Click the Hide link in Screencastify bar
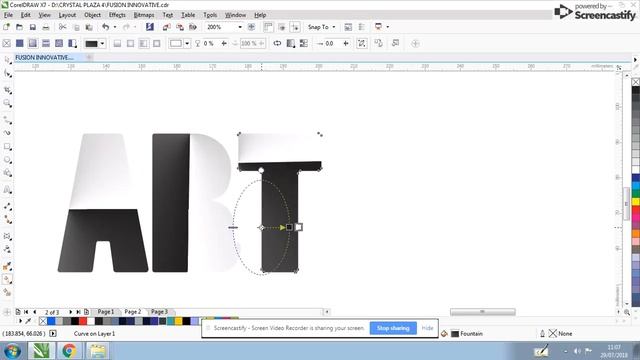The height and width of the screenshot is (360, 640). [x=427, y=328]
